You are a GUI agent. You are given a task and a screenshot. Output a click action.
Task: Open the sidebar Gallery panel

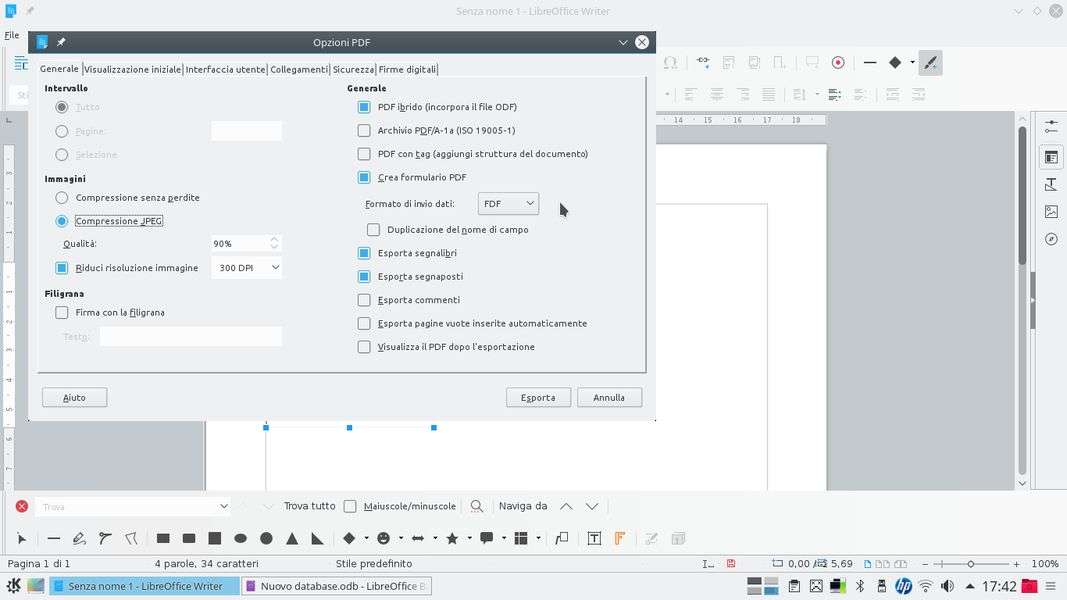(1051, 212)
